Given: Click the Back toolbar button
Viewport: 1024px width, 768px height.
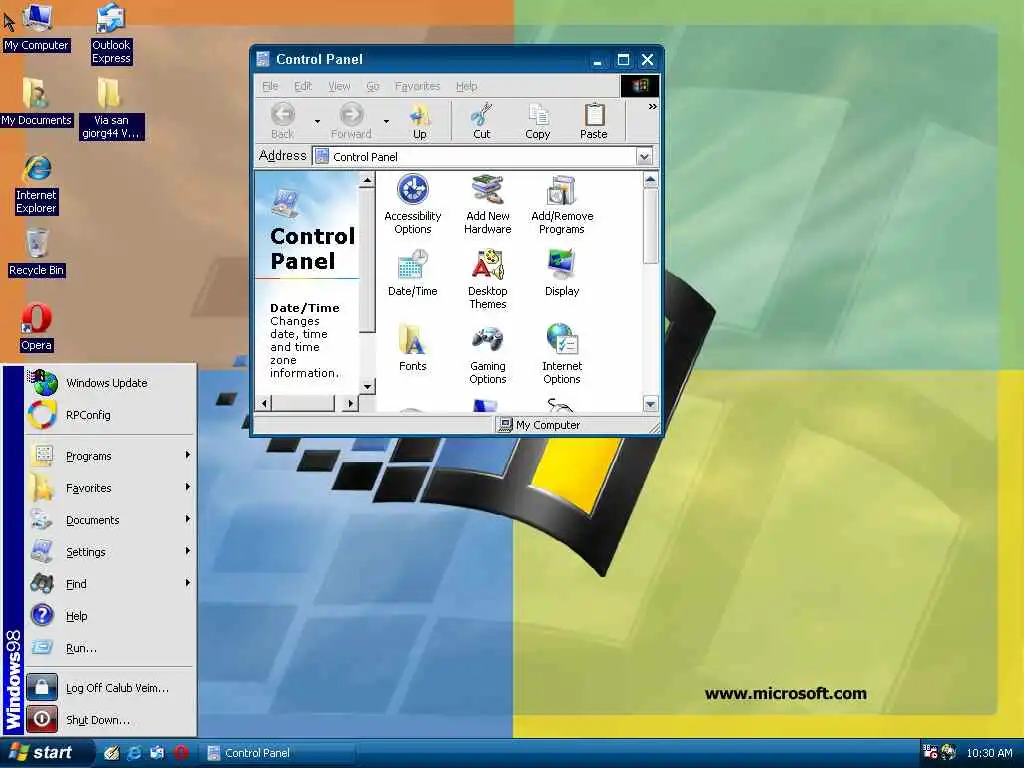Looking at the screenshot, I should [283, 121].
